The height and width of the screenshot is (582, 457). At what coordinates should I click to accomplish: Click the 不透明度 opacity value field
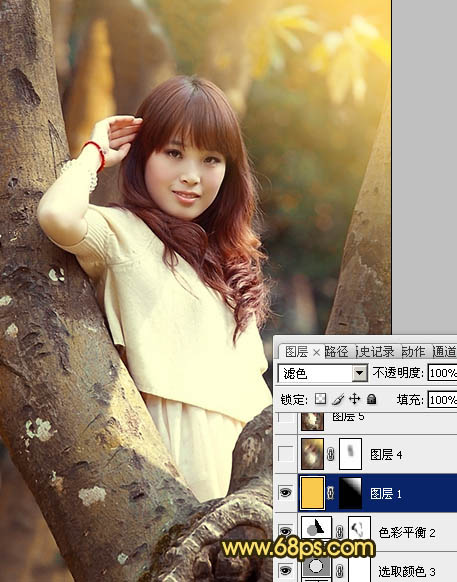click(442, 373)
